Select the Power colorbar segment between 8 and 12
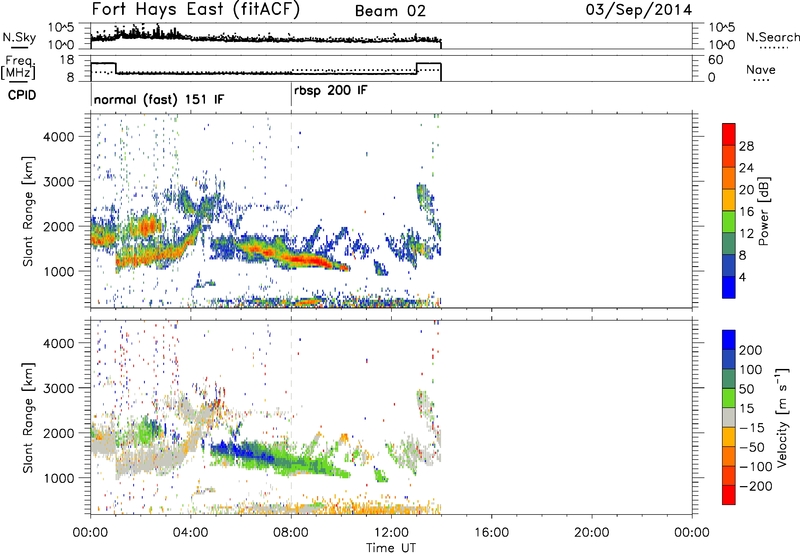 [x=729, y=243]
